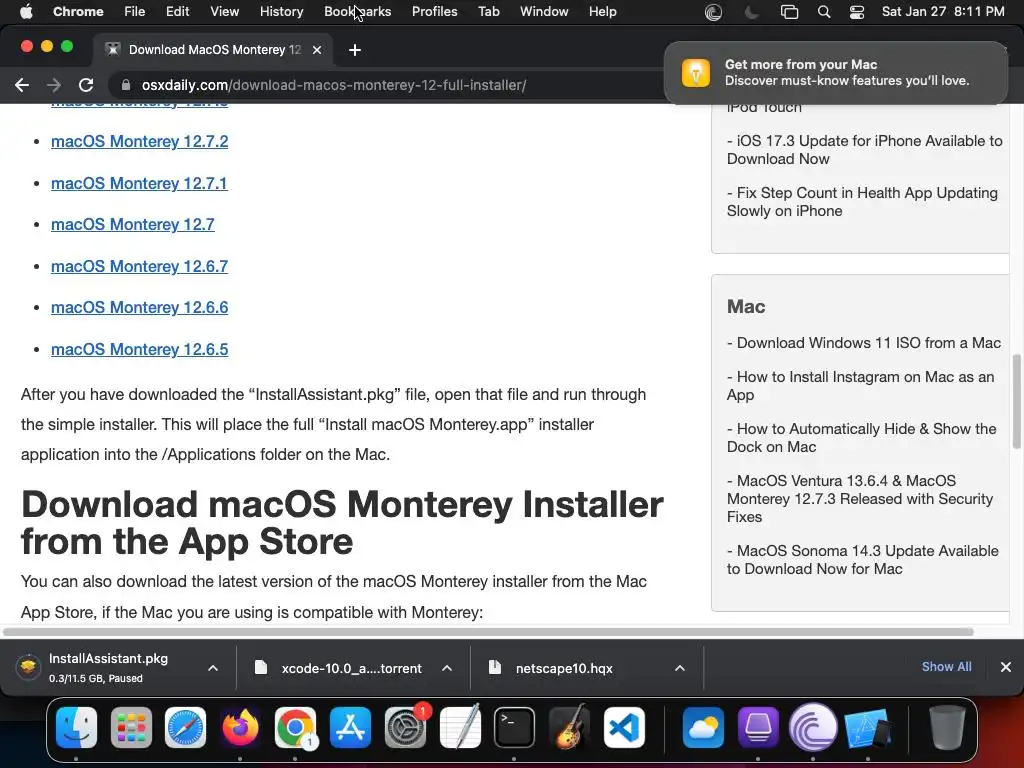Open Automatically Hide & Show Dock article
Screen dimensions: 1024x768
point(861,438)
